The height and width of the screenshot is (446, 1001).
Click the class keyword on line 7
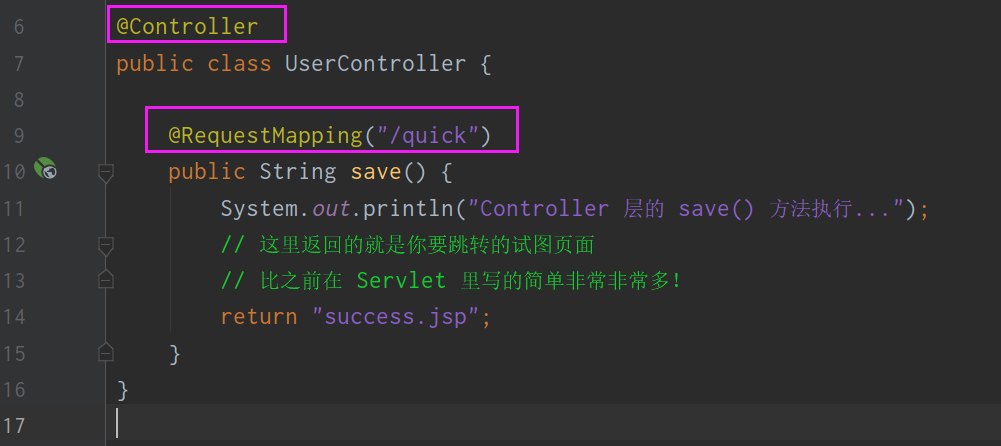point(239,64)
